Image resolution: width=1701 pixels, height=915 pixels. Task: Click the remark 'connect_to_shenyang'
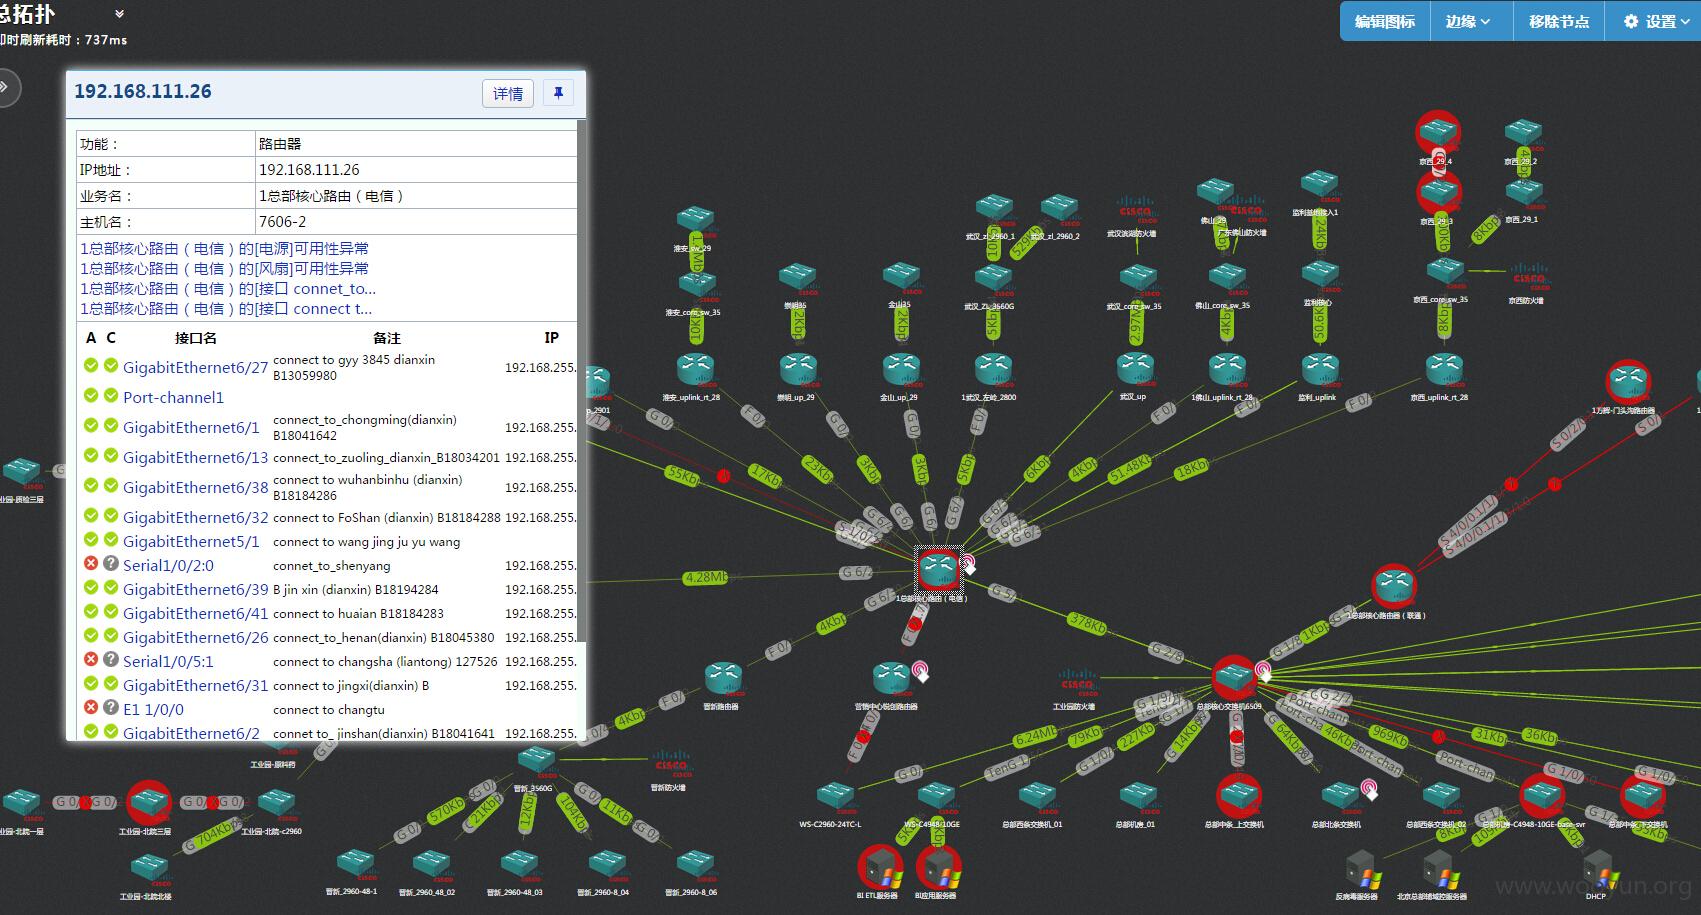(x=332, y=565)
